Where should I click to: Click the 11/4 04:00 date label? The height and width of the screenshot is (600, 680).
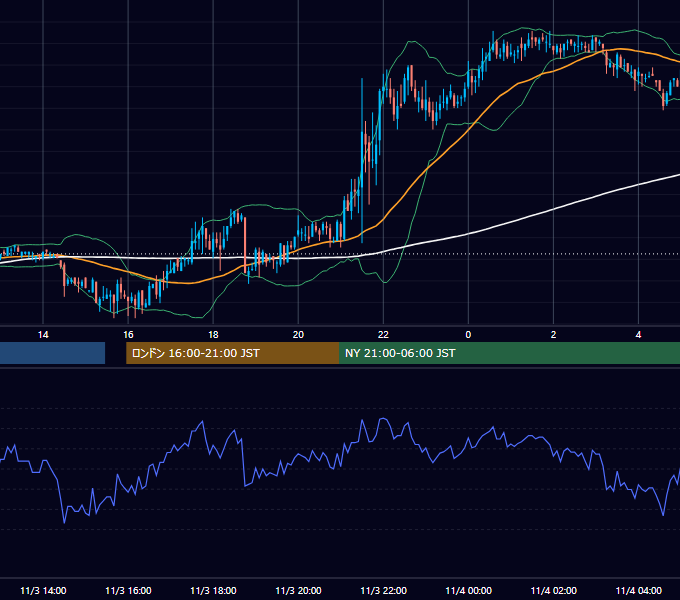(638, 590)
